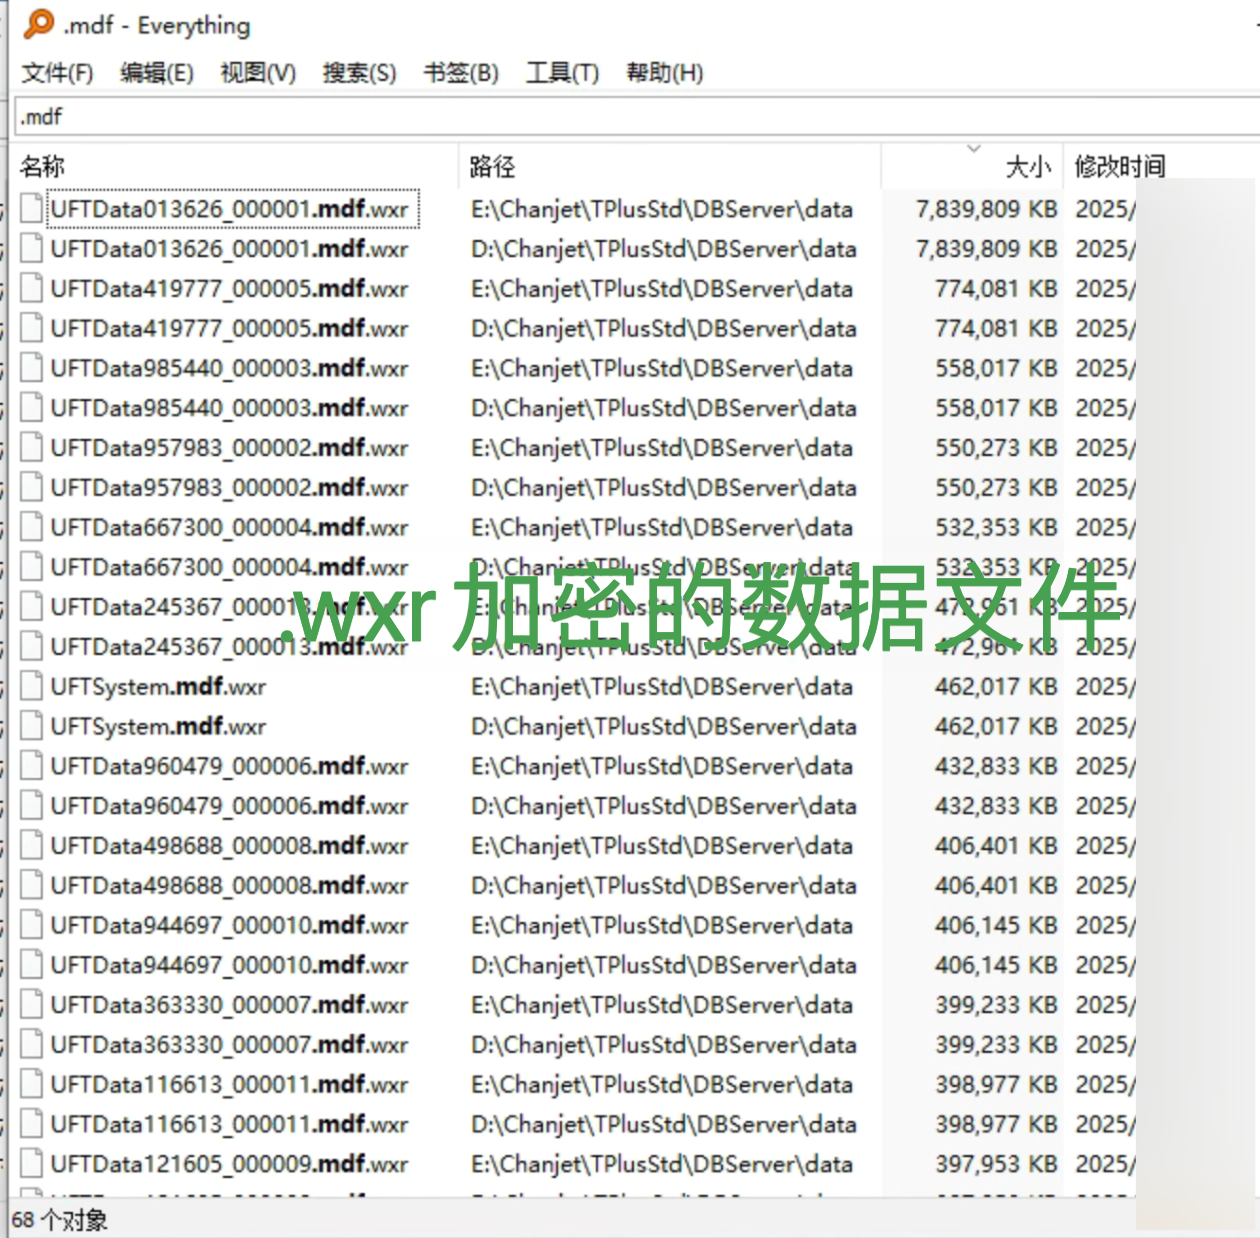Click 397,953 KB size cell
The height and width of the screenshot is (1238, 1260).
click(996, 1164)
